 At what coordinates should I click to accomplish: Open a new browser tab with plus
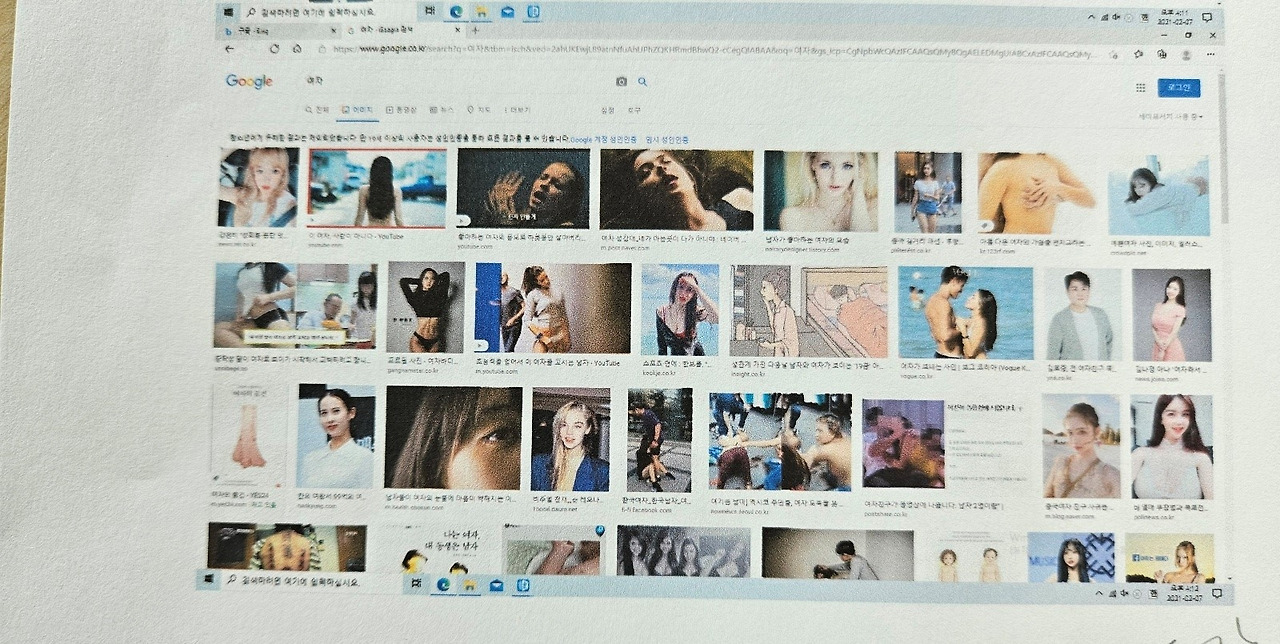[x=475, y=30]
